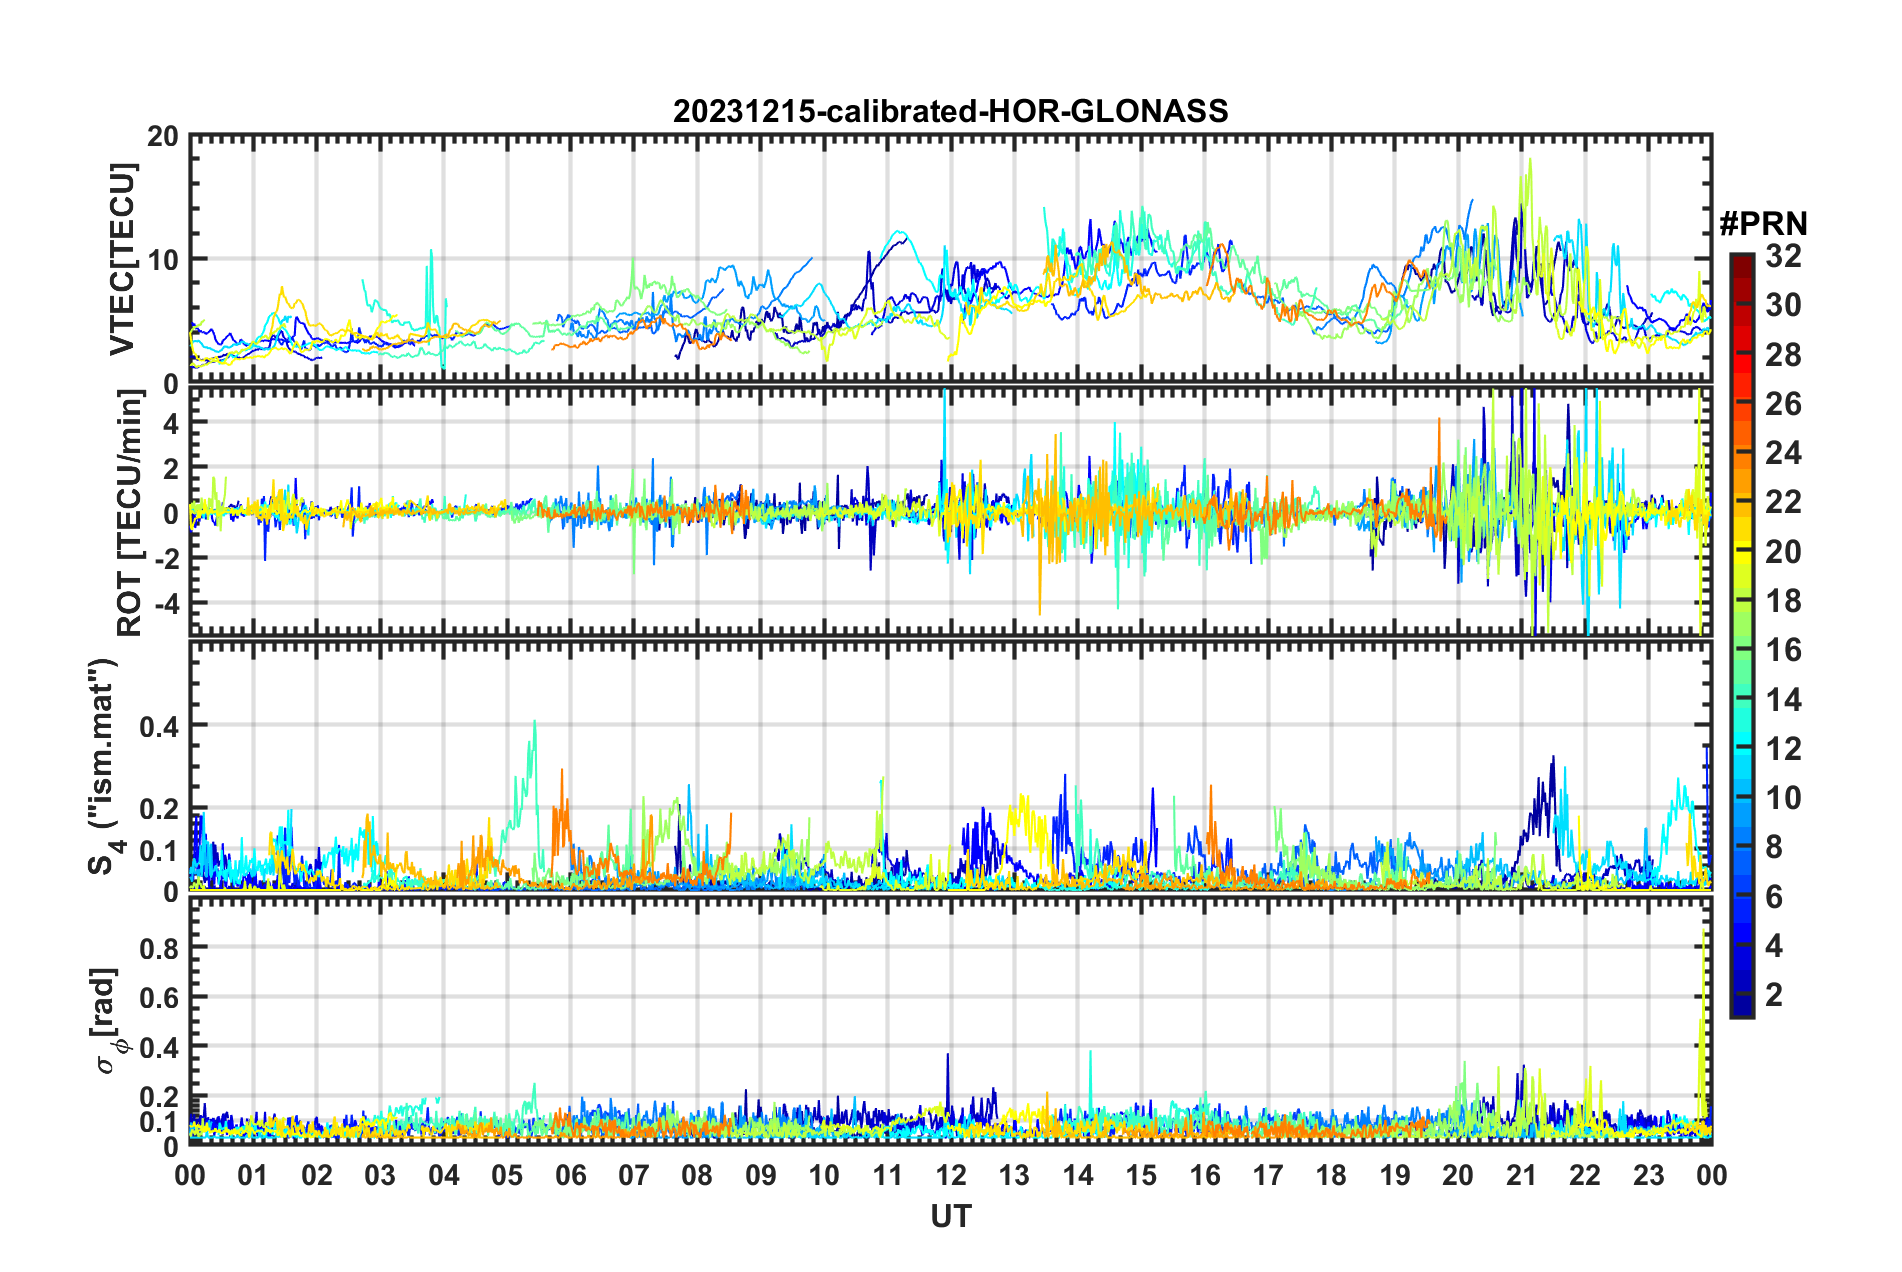Select colorbar tick label 28
The width and height of the screenshot is (1902, 1272).
[1783, 354]
